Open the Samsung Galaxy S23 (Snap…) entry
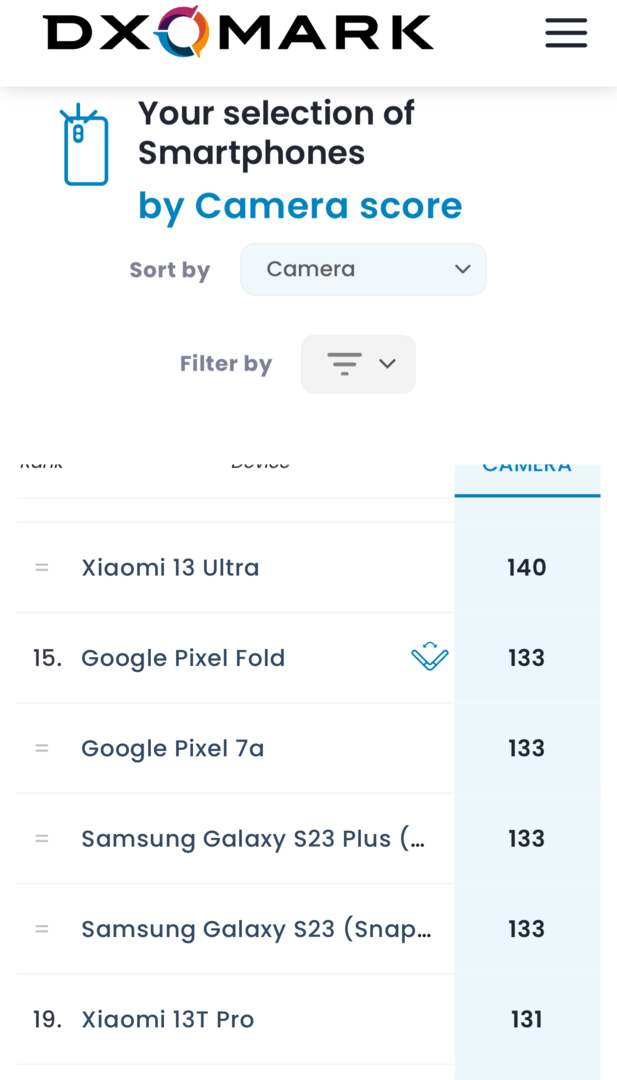The height and width of the screenshot is (1080, 617). [x=256, y=929]
